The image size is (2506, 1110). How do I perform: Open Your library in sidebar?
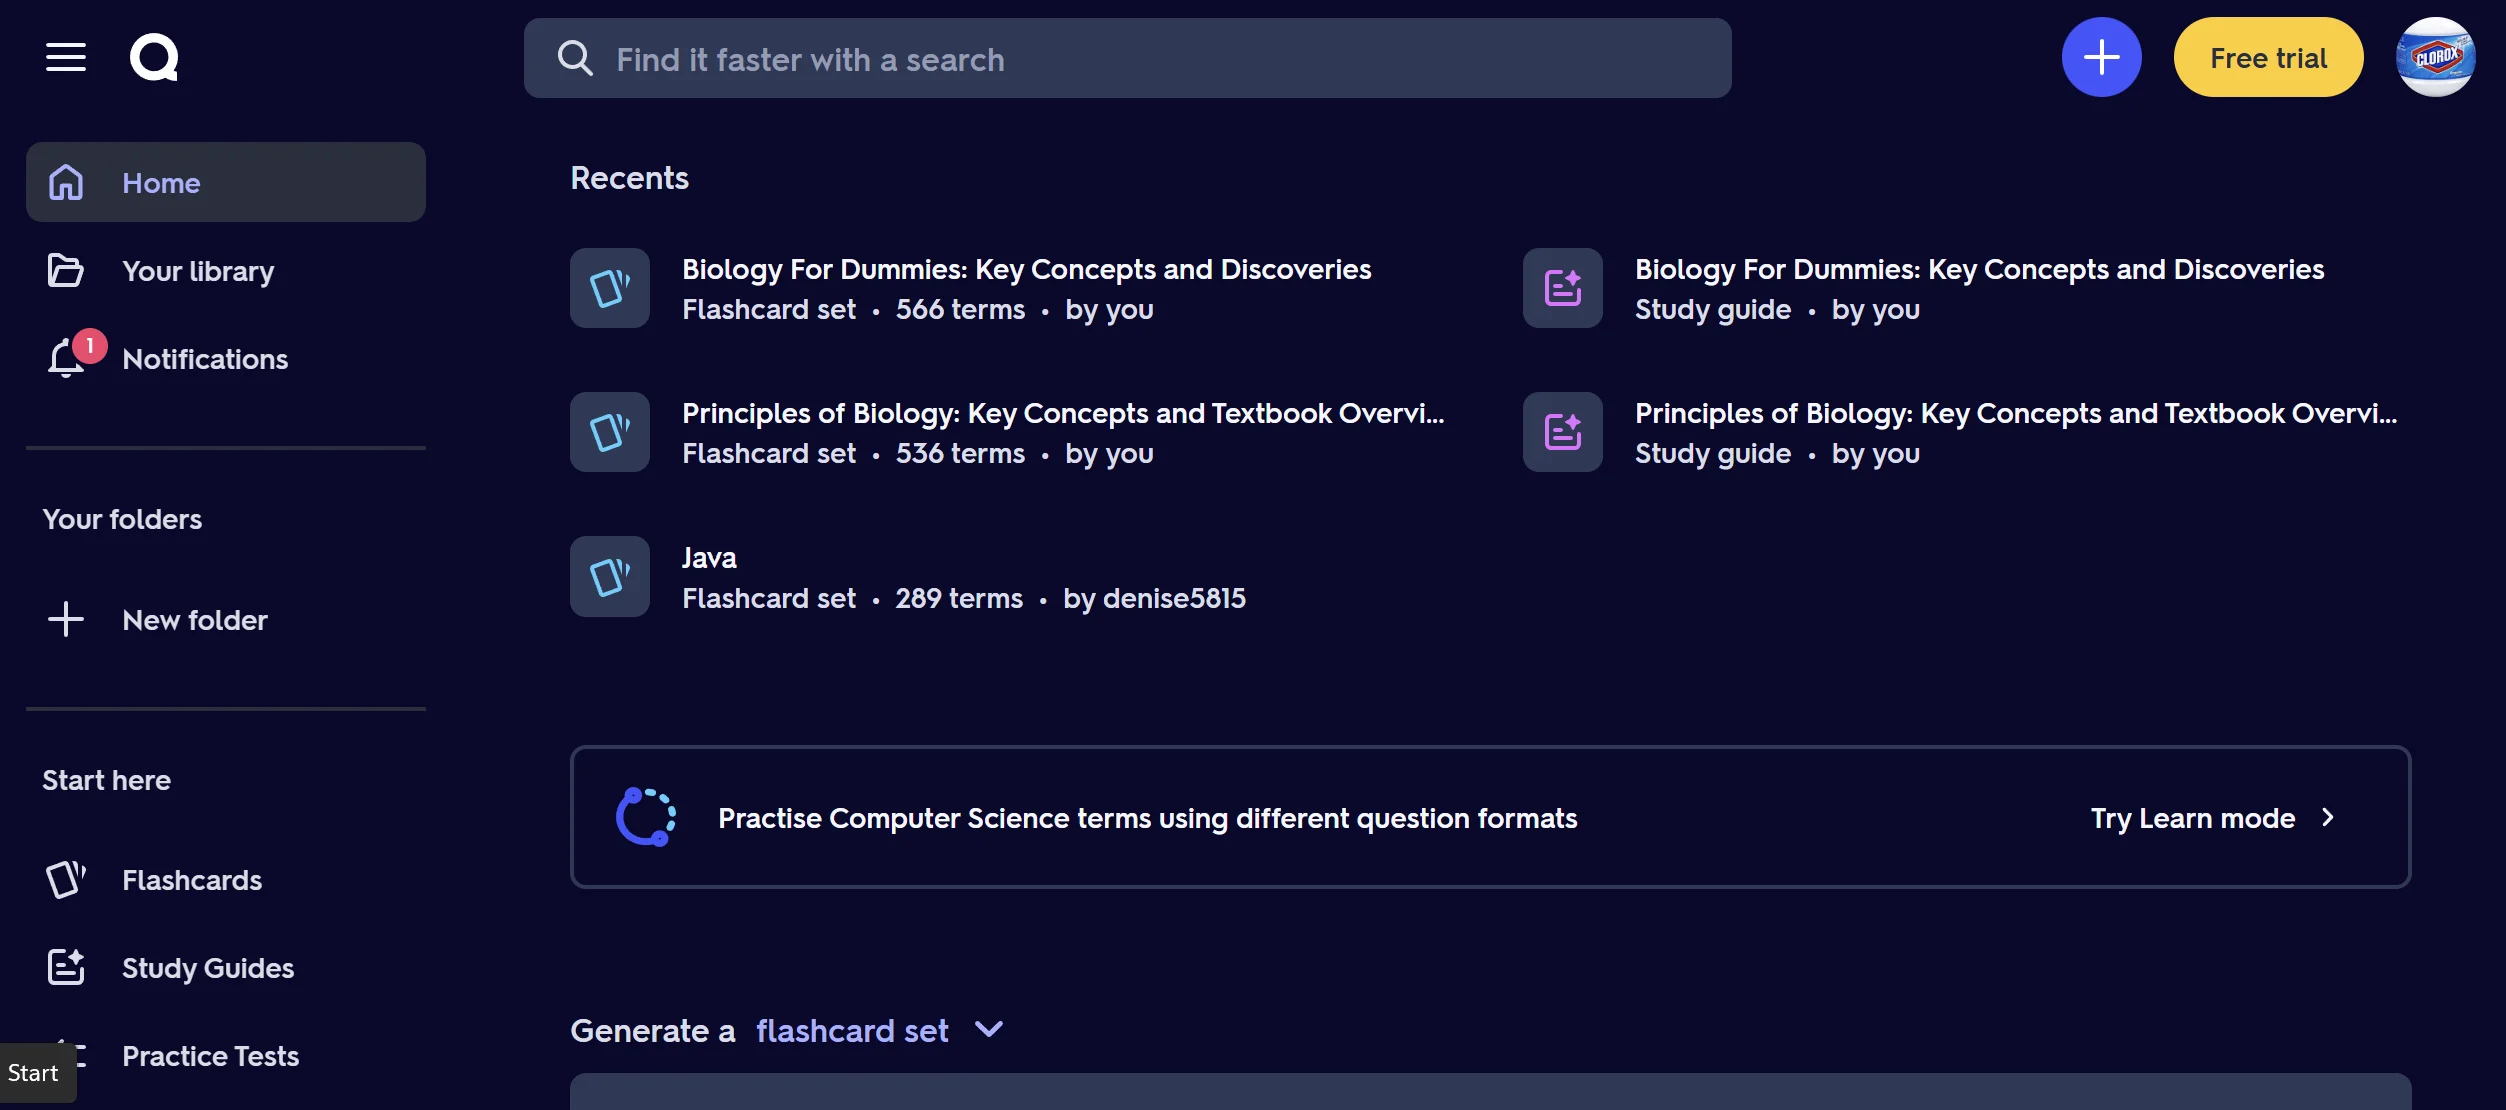tap(198, 271)
